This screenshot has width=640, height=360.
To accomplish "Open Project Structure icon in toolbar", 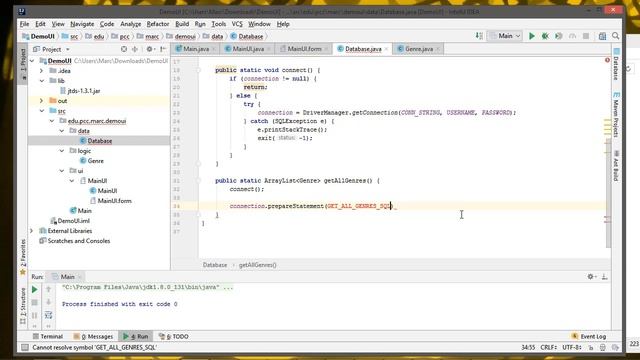I will (x=602, y=36).
